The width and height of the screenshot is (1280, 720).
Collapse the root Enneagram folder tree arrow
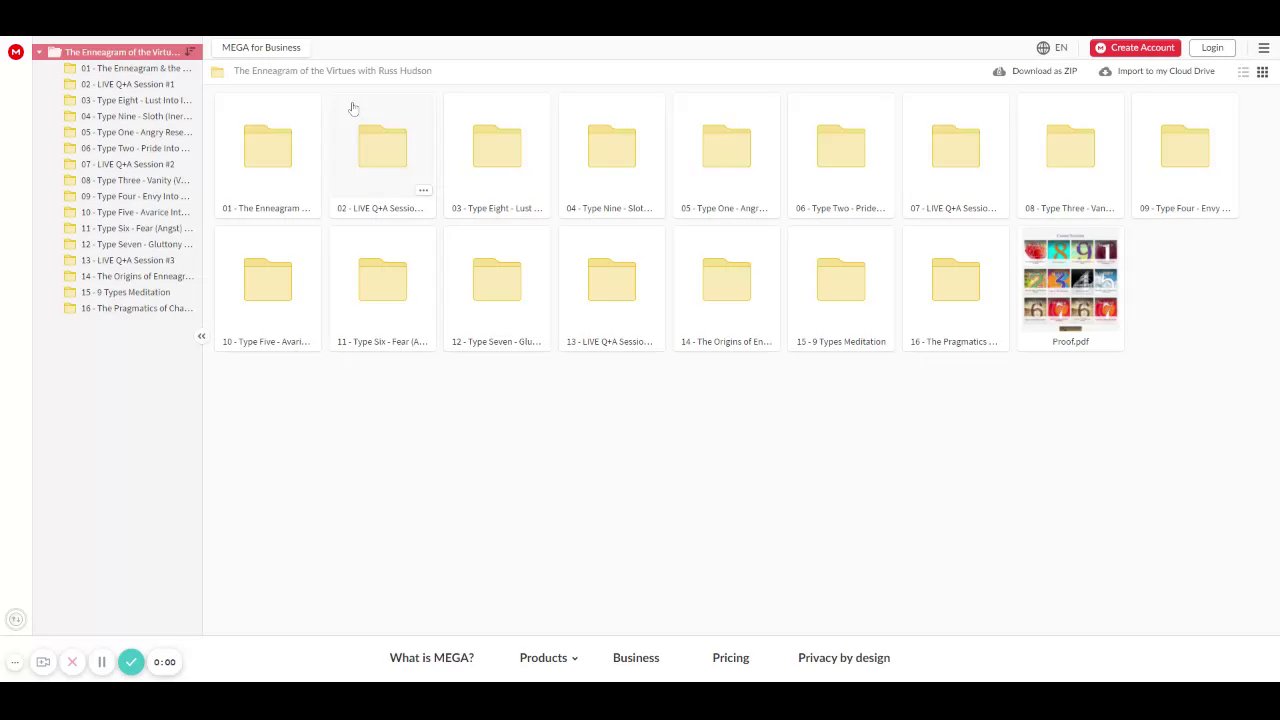click(x=39, y=52)
